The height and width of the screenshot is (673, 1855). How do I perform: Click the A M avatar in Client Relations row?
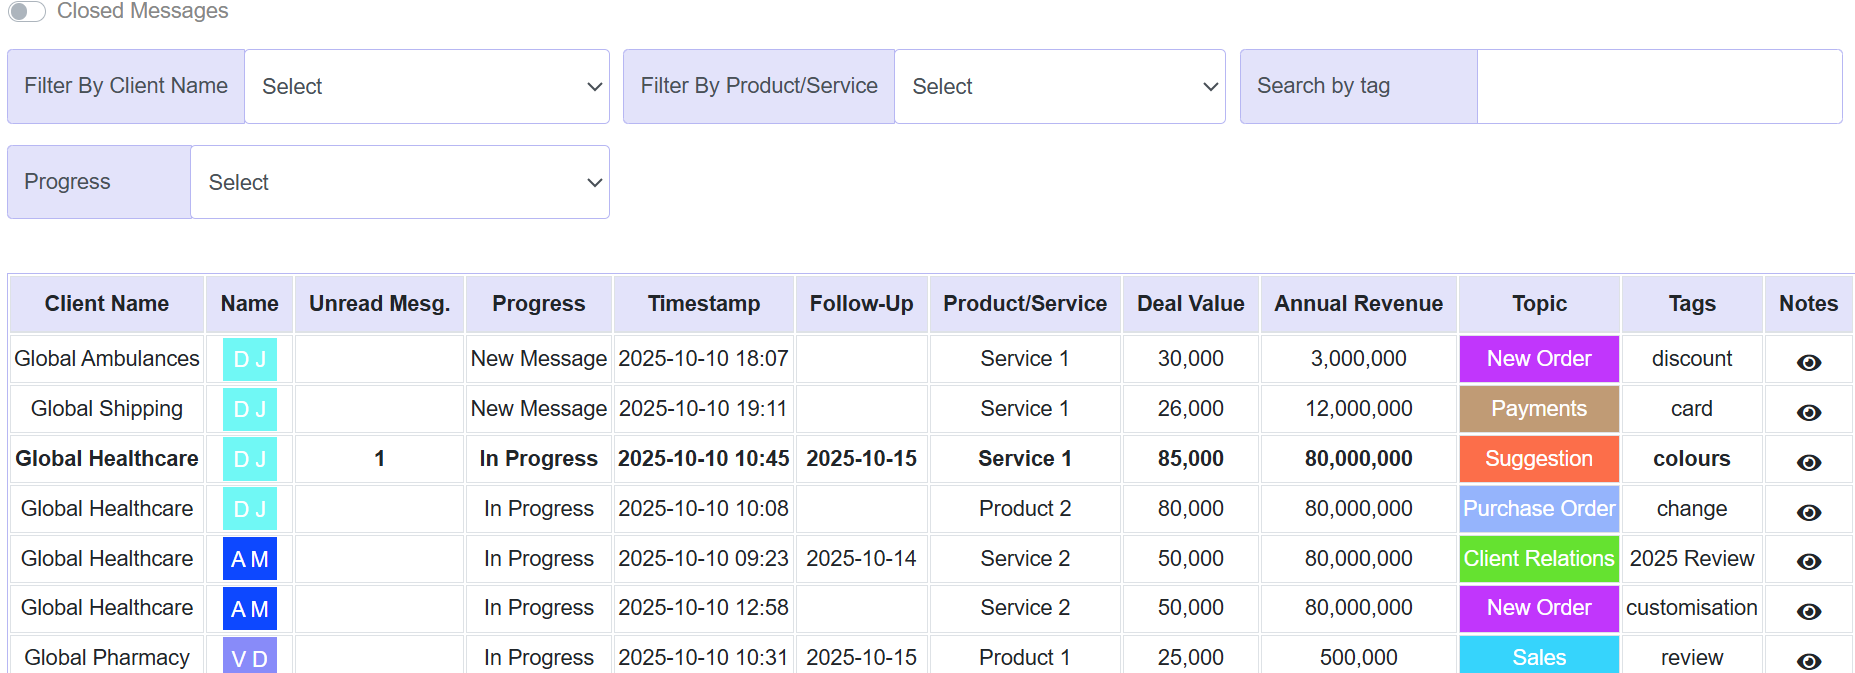pyautogui.click(x=249, y=559)
